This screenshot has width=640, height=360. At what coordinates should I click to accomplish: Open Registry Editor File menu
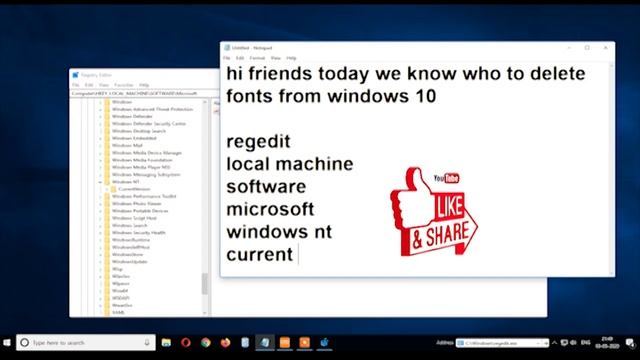76,85
